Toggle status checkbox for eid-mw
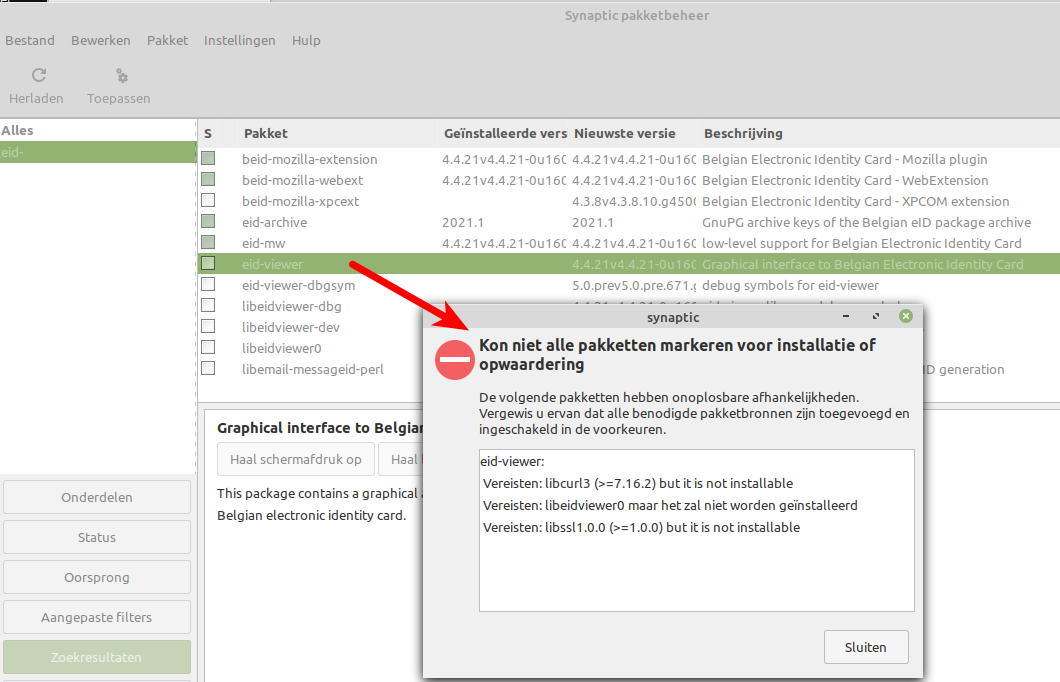 (x=208, y=242)
